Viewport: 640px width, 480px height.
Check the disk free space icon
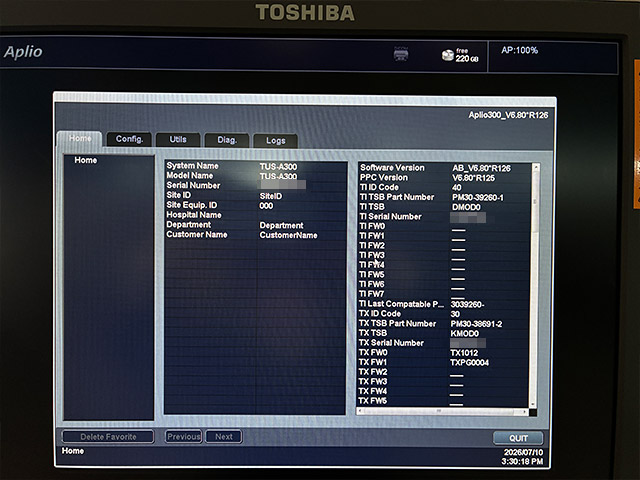tap(448, 55)
